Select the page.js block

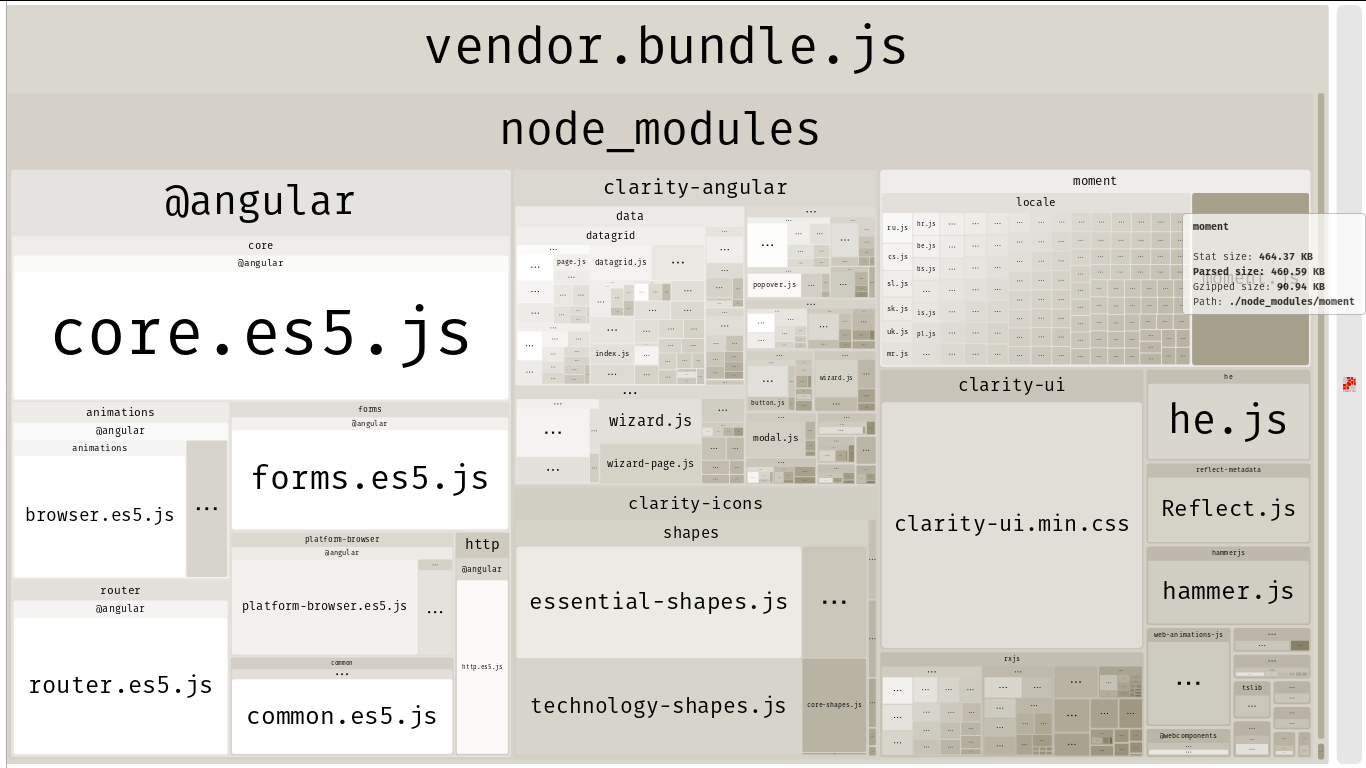pos(571,261)
